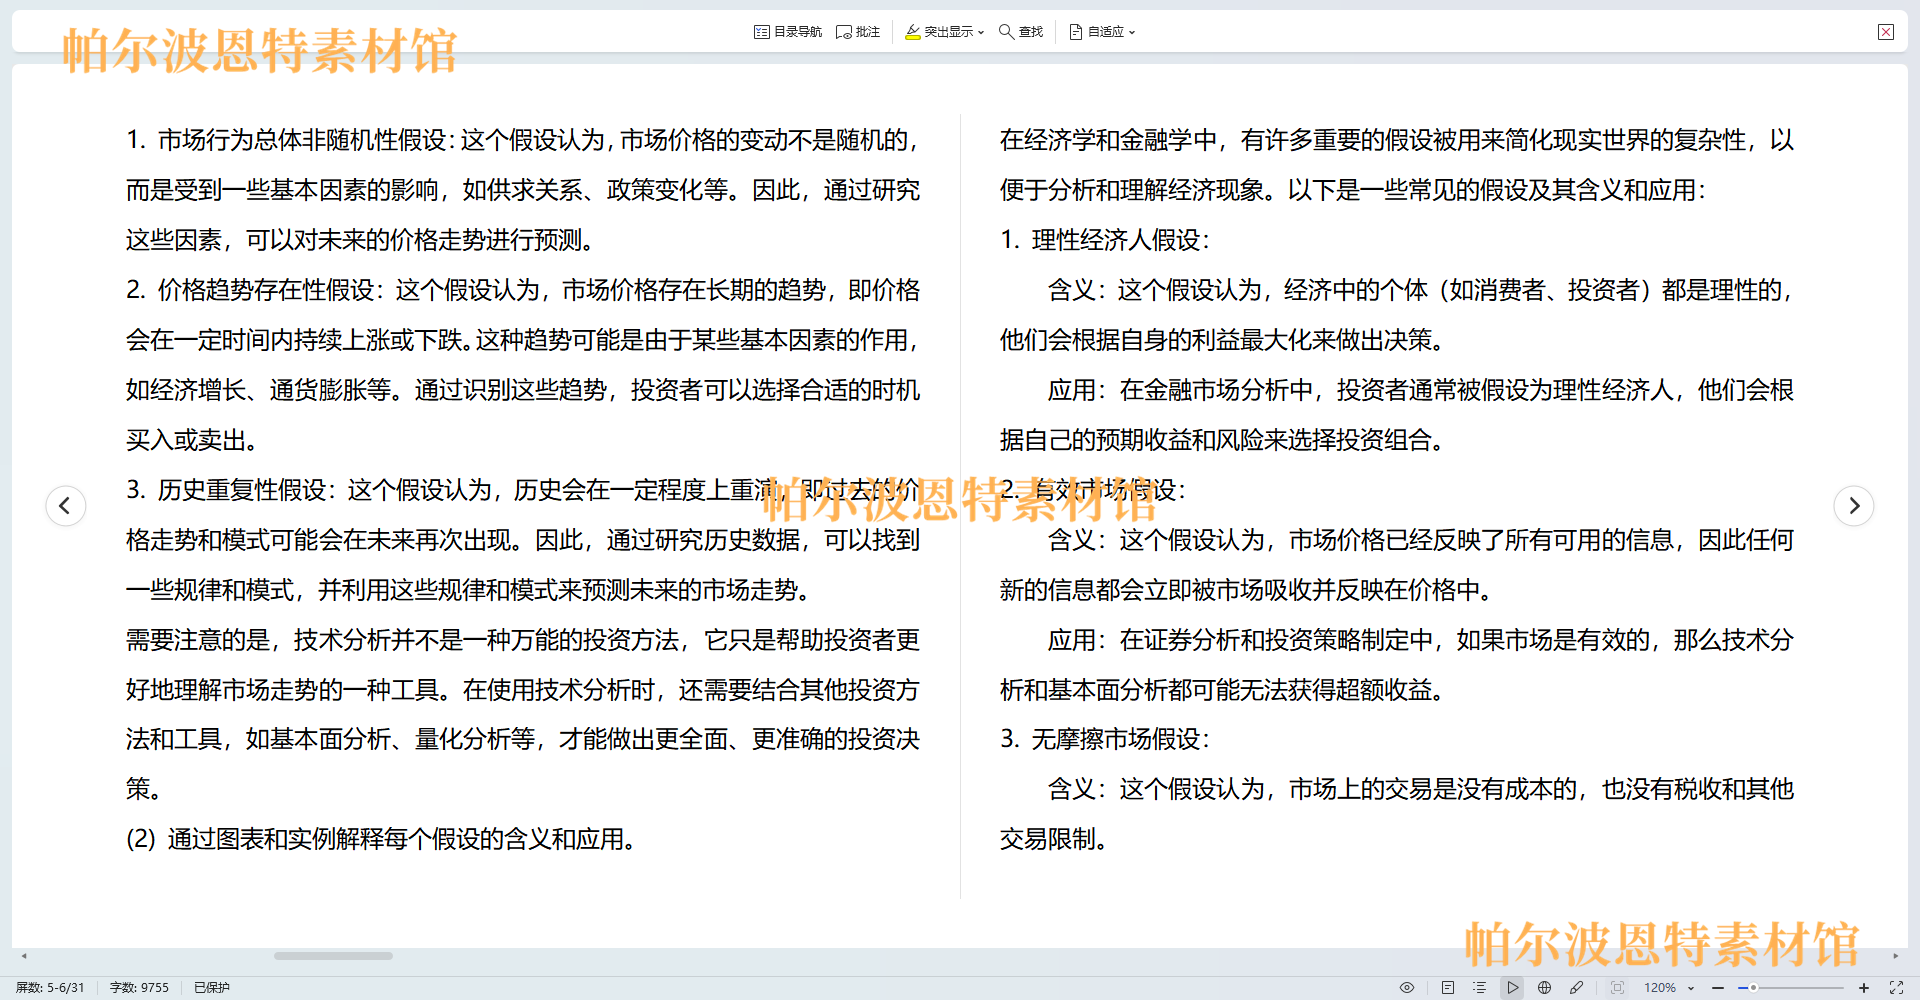Click the 批注 comments button
The height and width of the screenshot is (1000, 1920).
tap(858, 32)
